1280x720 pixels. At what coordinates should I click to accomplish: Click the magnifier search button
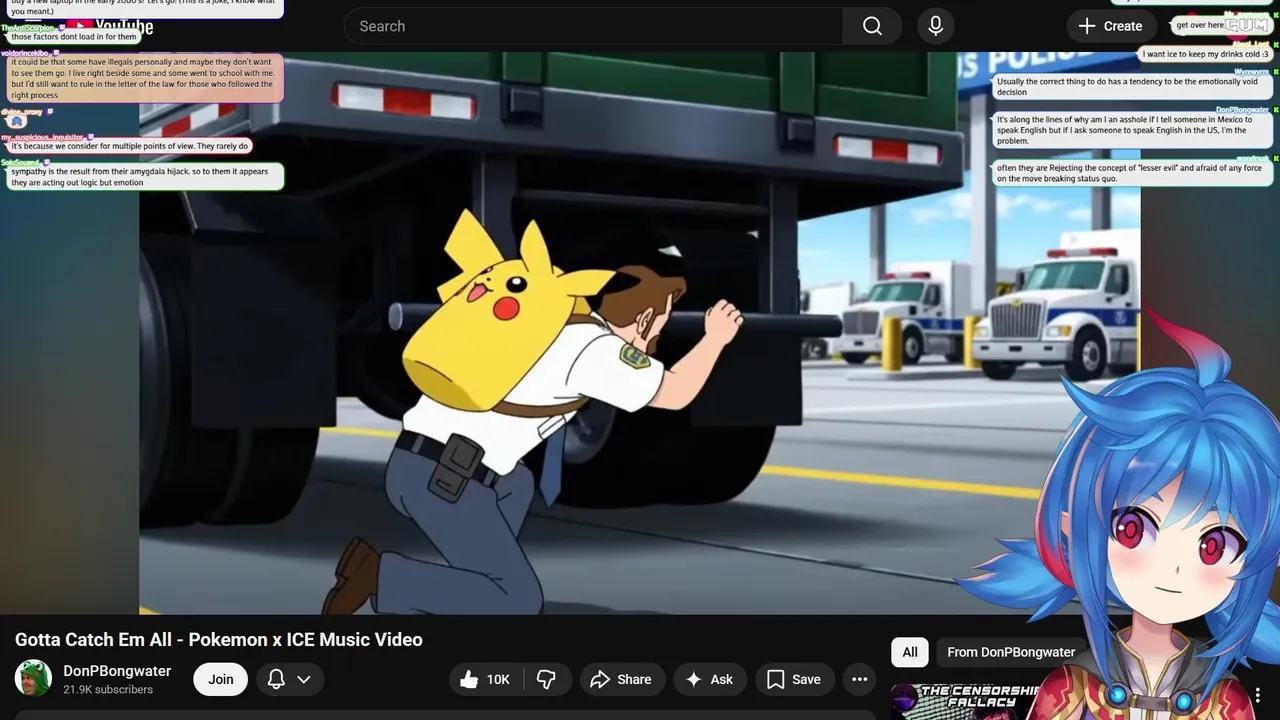pyautogui.click(x=872, y=26)
